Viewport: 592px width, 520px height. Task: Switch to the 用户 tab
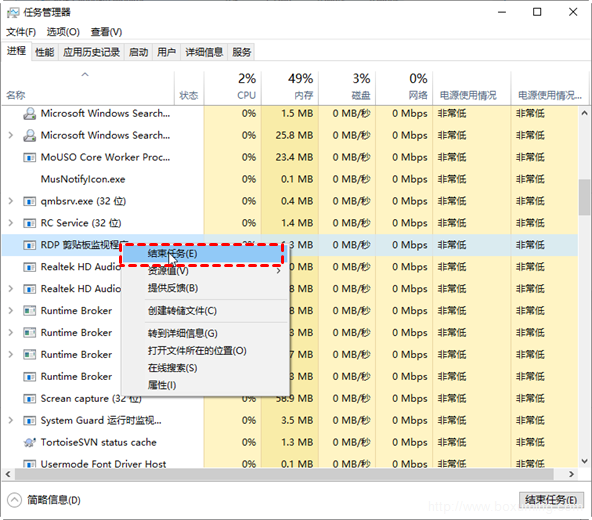click(166, 52)
